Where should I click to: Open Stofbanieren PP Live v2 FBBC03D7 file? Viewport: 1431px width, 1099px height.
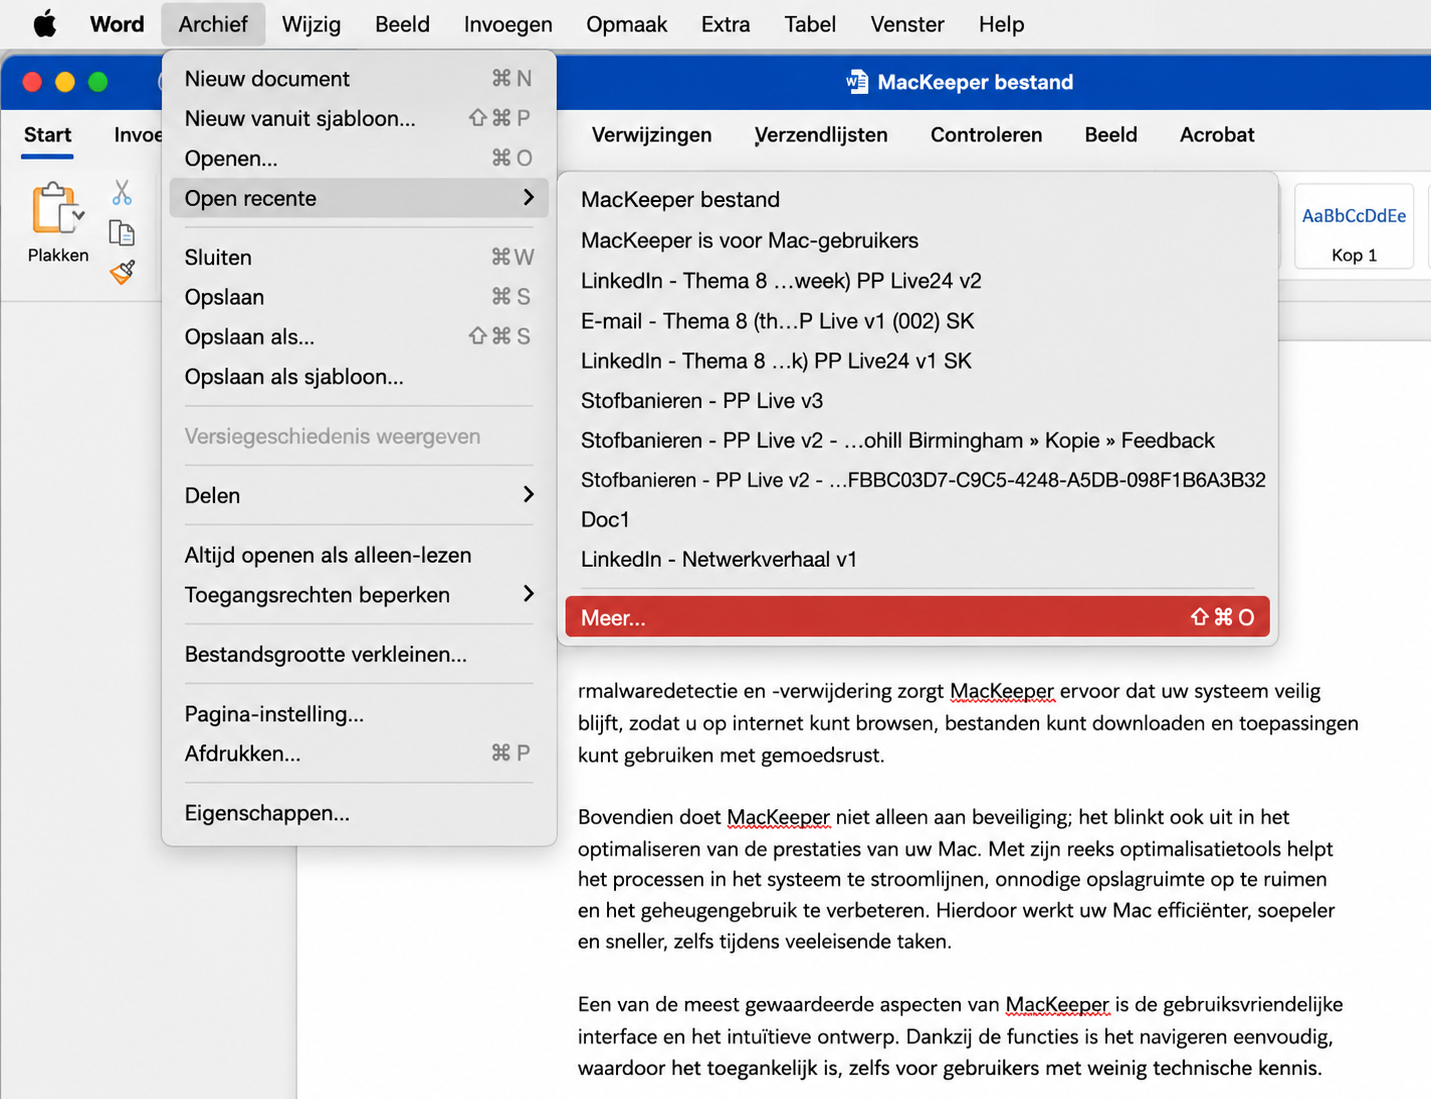point(917,480)
